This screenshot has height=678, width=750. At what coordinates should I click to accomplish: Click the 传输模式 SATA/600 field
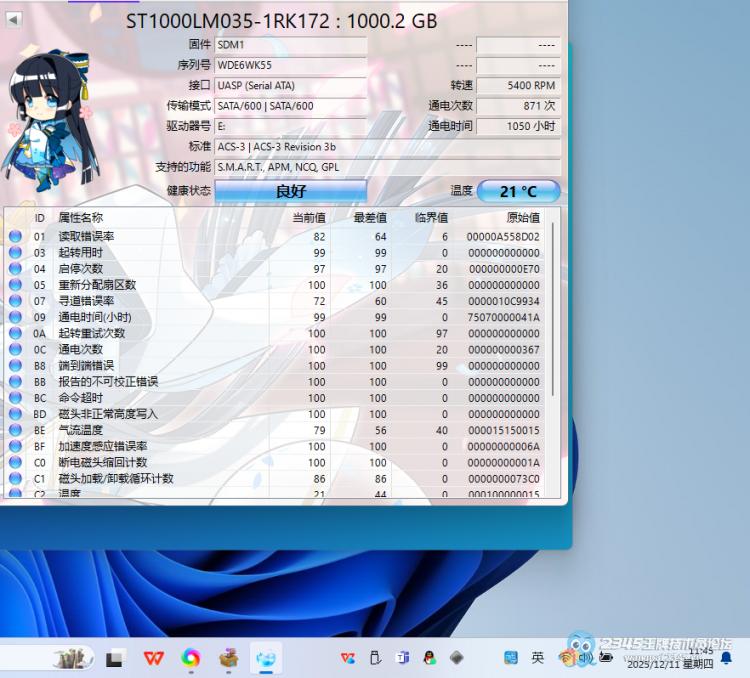tap(291, 106)
